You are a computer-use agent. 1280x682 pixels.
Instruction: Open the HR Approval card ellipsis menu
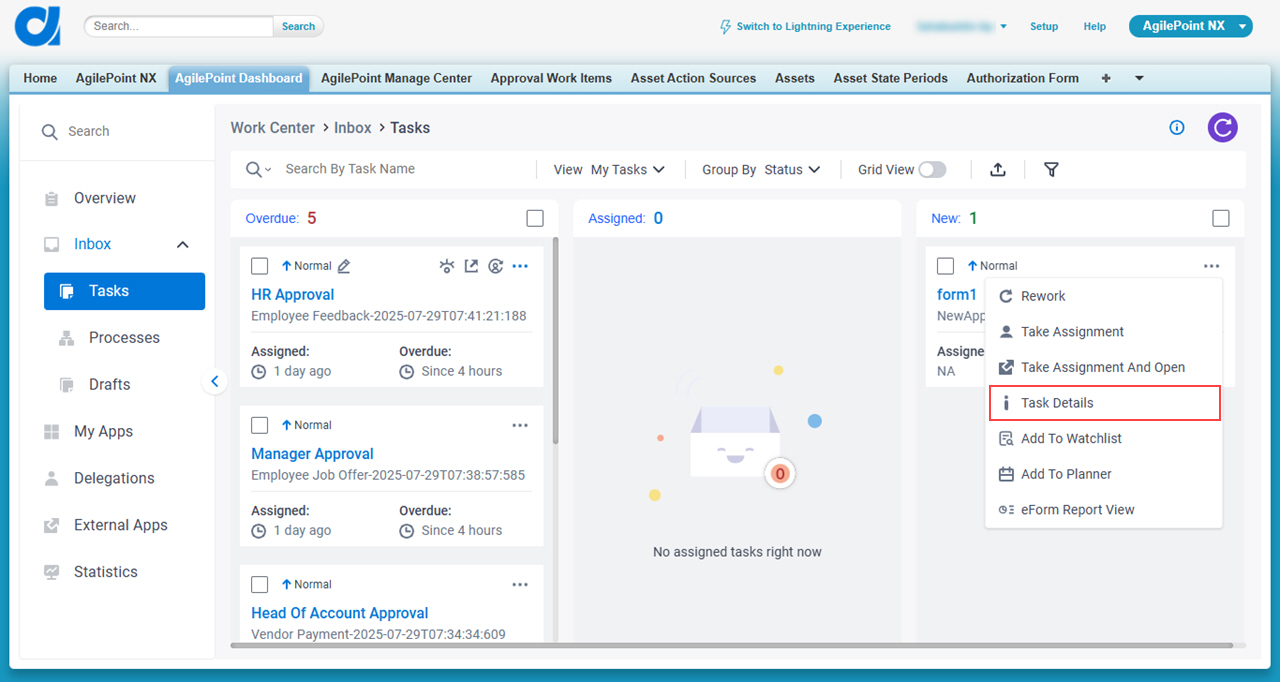click(520, 266)
